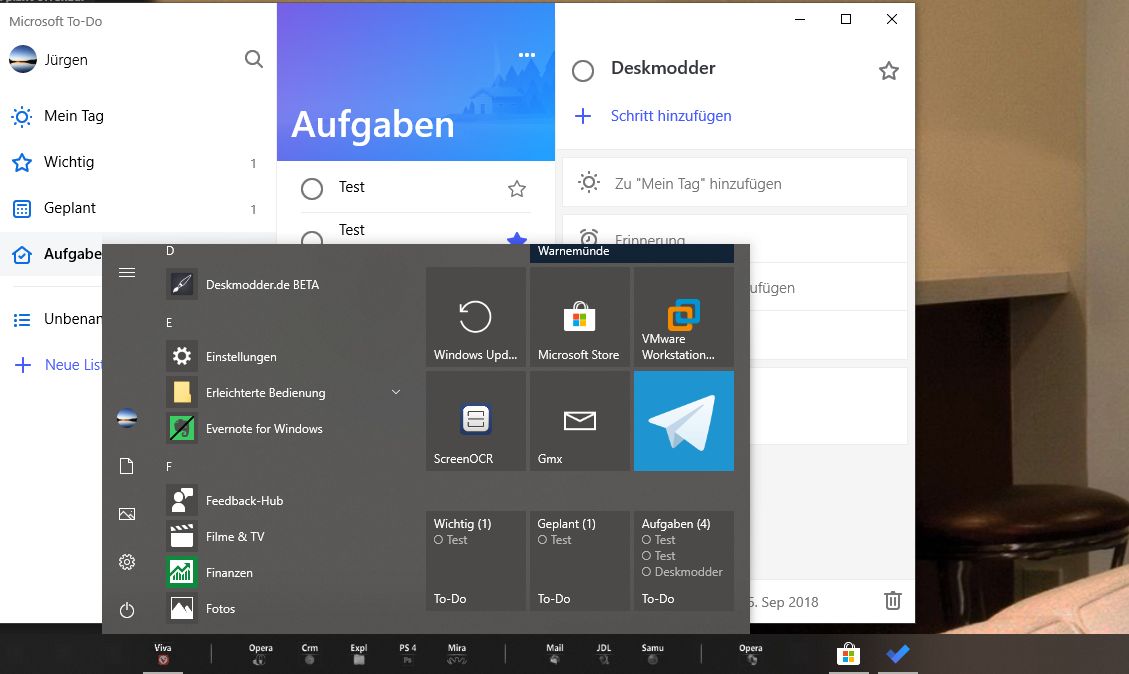The width and height of the screenshot is (1129, 674).
Task: Open Jürgen account profile
Action: (48, 60)
